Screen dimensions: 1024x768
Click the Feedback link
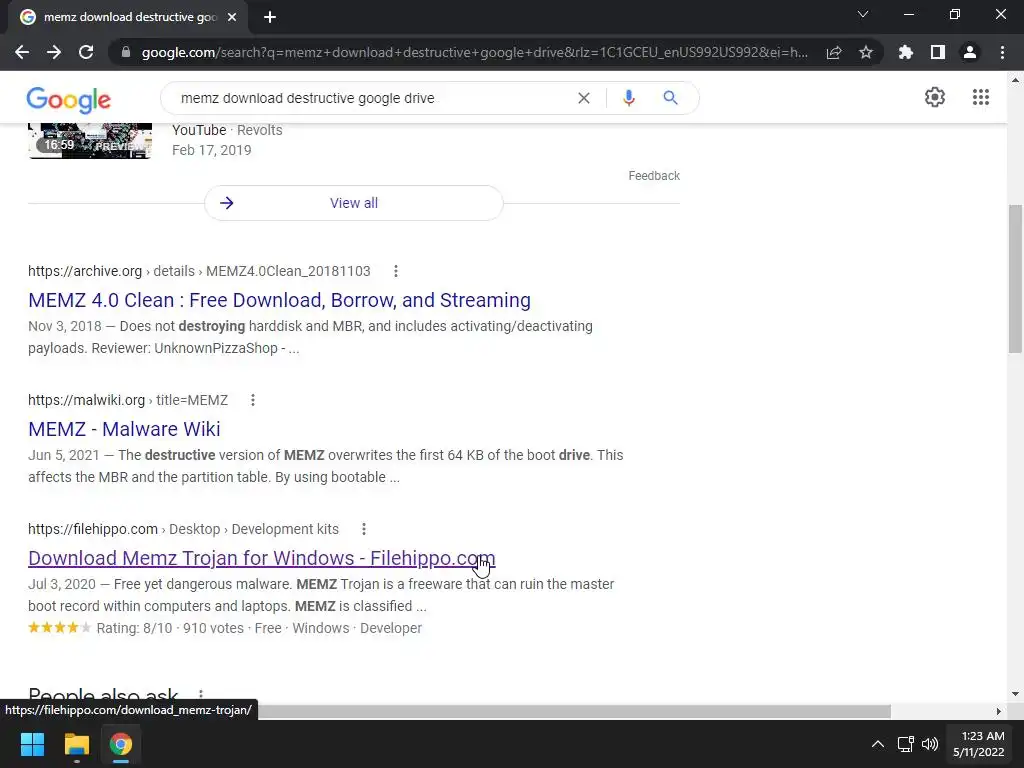tap(654, 176)
